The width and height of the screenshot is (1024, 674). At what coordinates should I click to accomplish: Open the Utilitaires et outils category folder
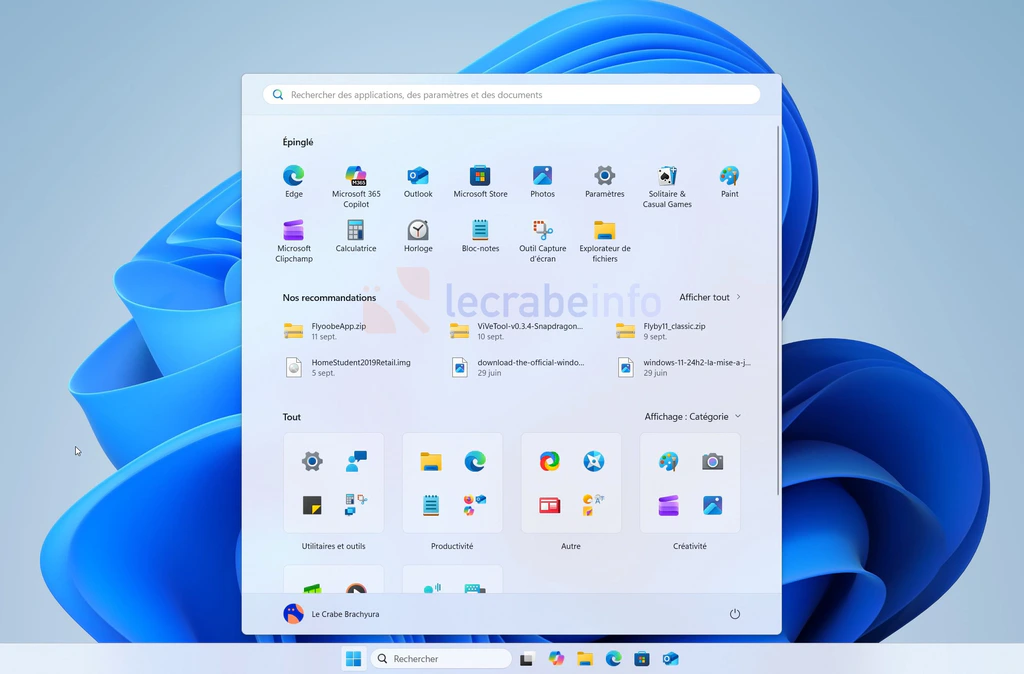pos(333,483)
